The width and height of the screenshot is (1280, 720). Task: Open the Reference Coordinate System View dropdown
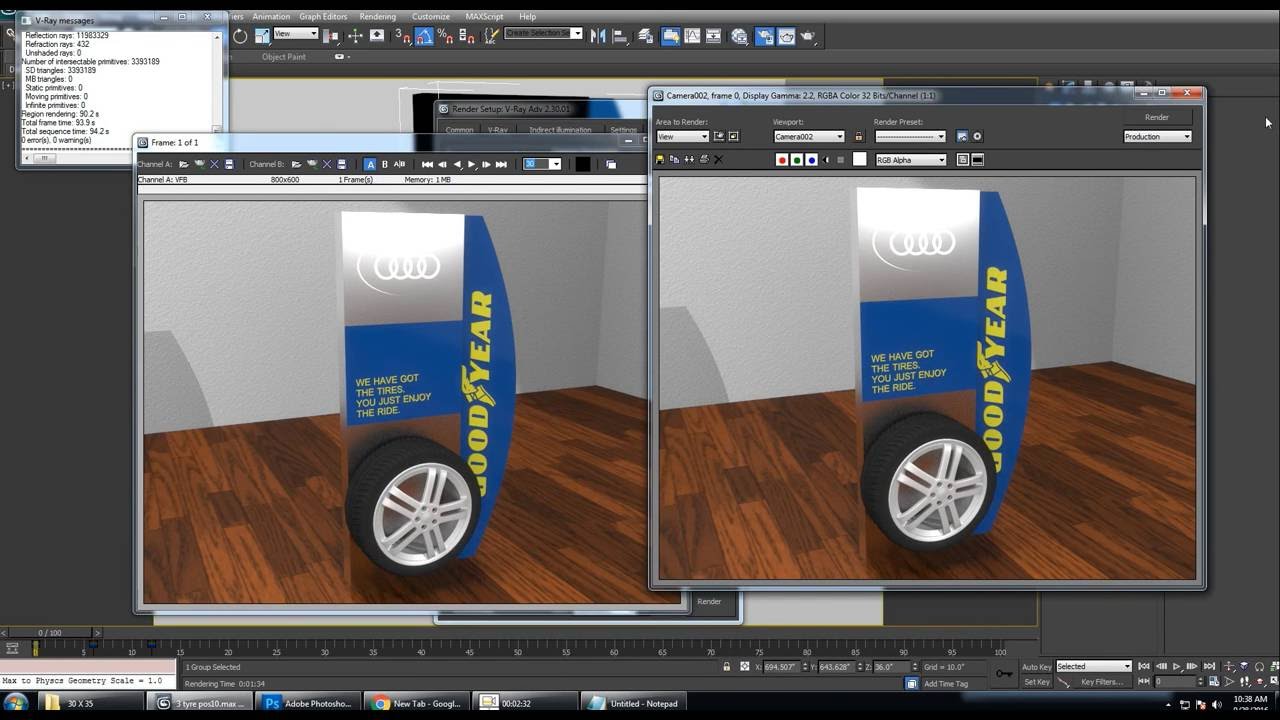pyautogui.click(x=296, y=33)
